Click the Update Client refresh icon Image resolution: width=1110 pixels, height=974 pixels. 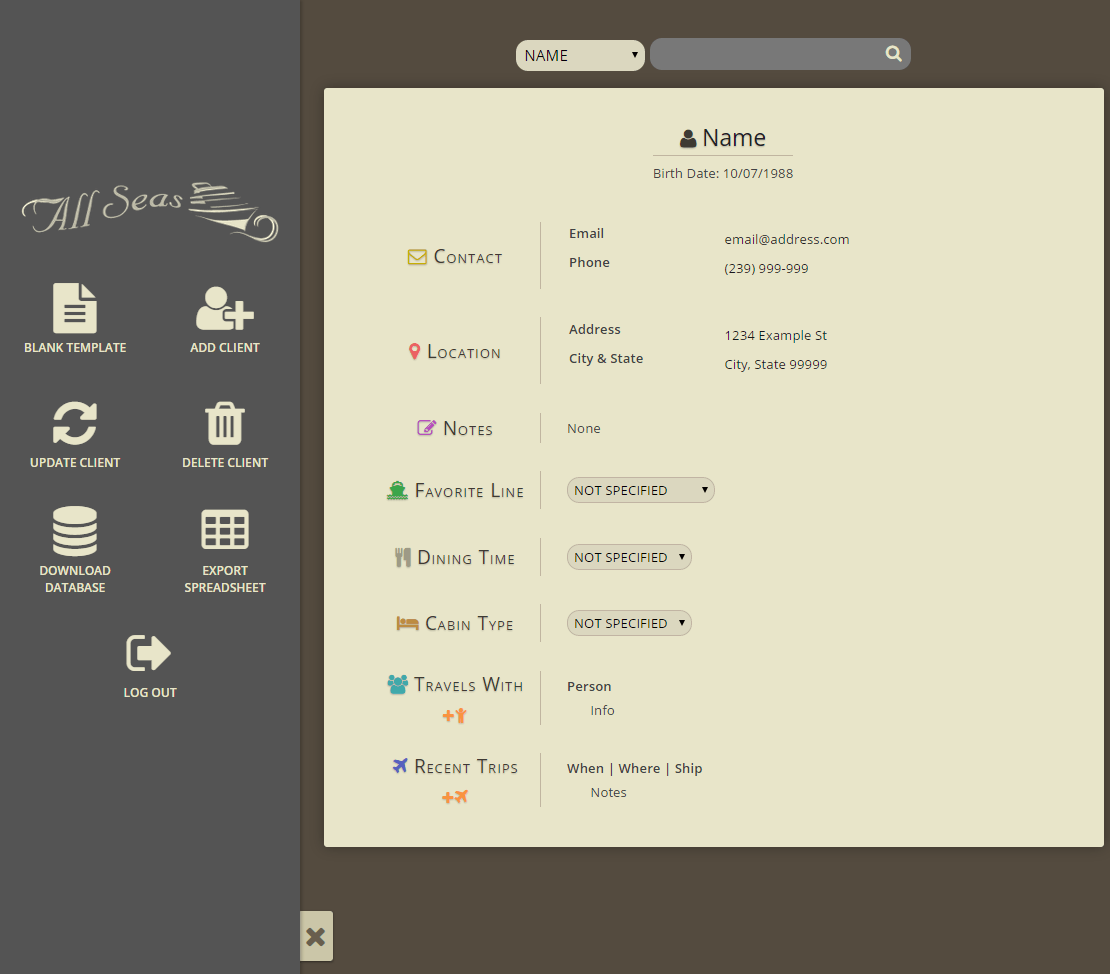tap(75, 423)
